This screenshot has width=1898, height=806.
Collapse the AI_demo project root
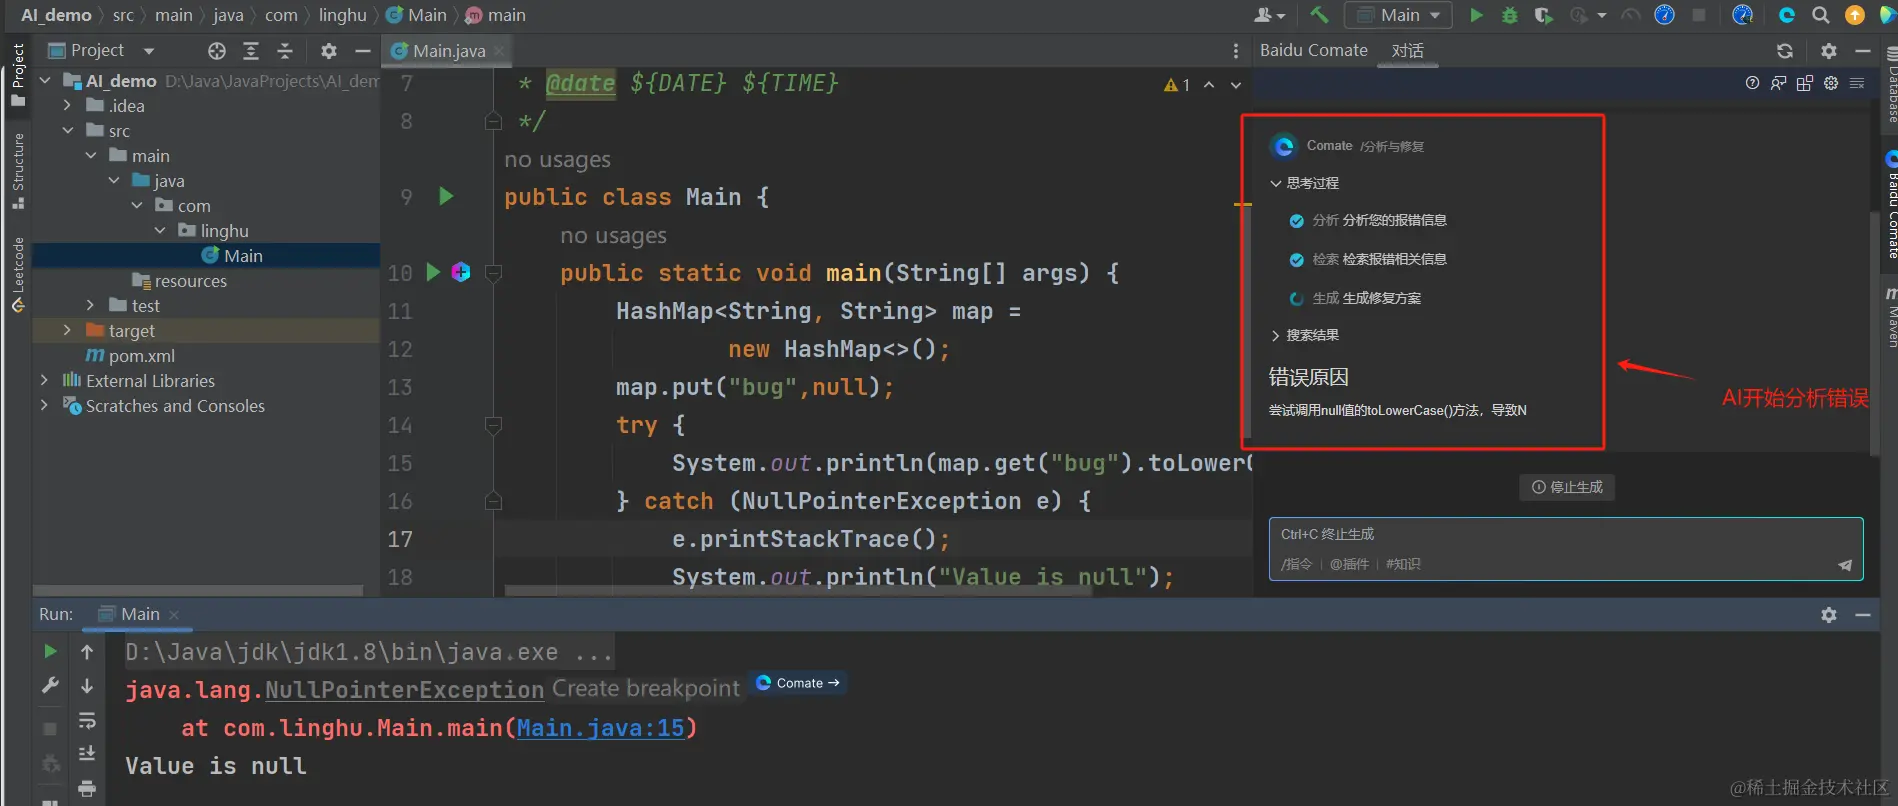click(45, 80)
